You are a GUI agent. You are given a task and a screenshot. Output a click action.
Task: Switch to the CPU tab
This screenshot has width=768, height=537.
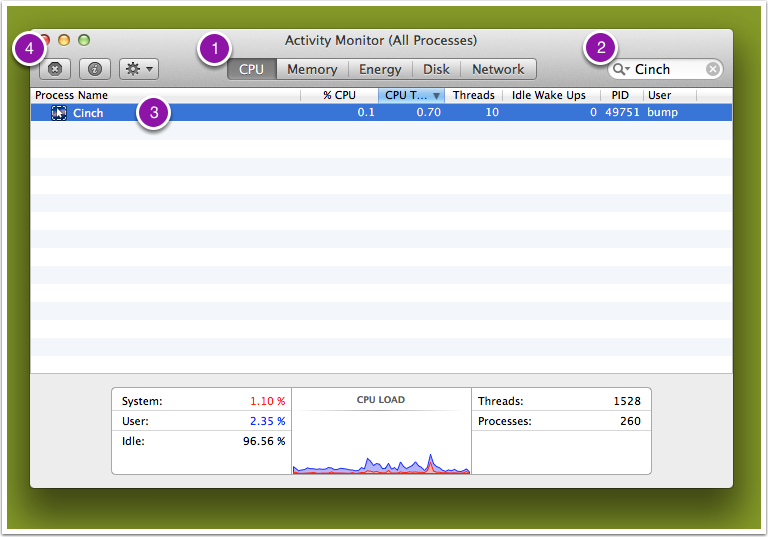(251, 69)
